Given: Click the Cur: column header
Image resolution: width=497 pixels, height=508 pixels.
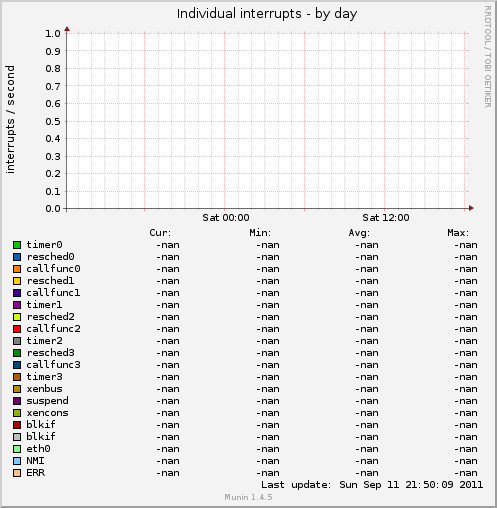Looking at the screenshot, I should tap(160, 233).
